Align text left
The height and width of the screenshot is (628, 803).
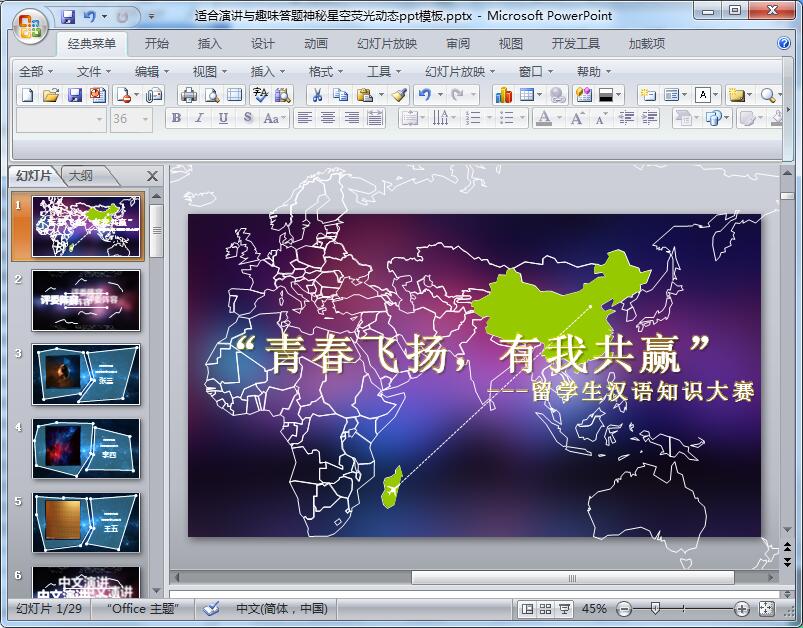[305, 118]
